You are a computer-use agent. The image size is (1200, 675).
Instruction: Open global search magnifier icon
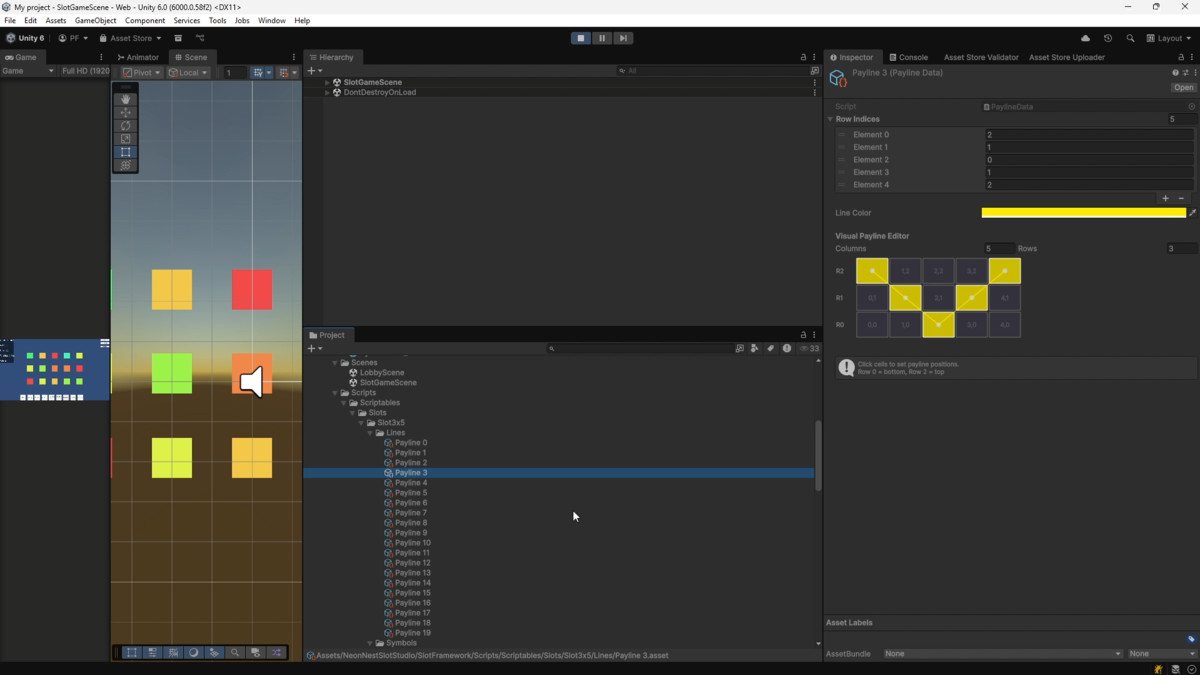[x=1130, y=38]
